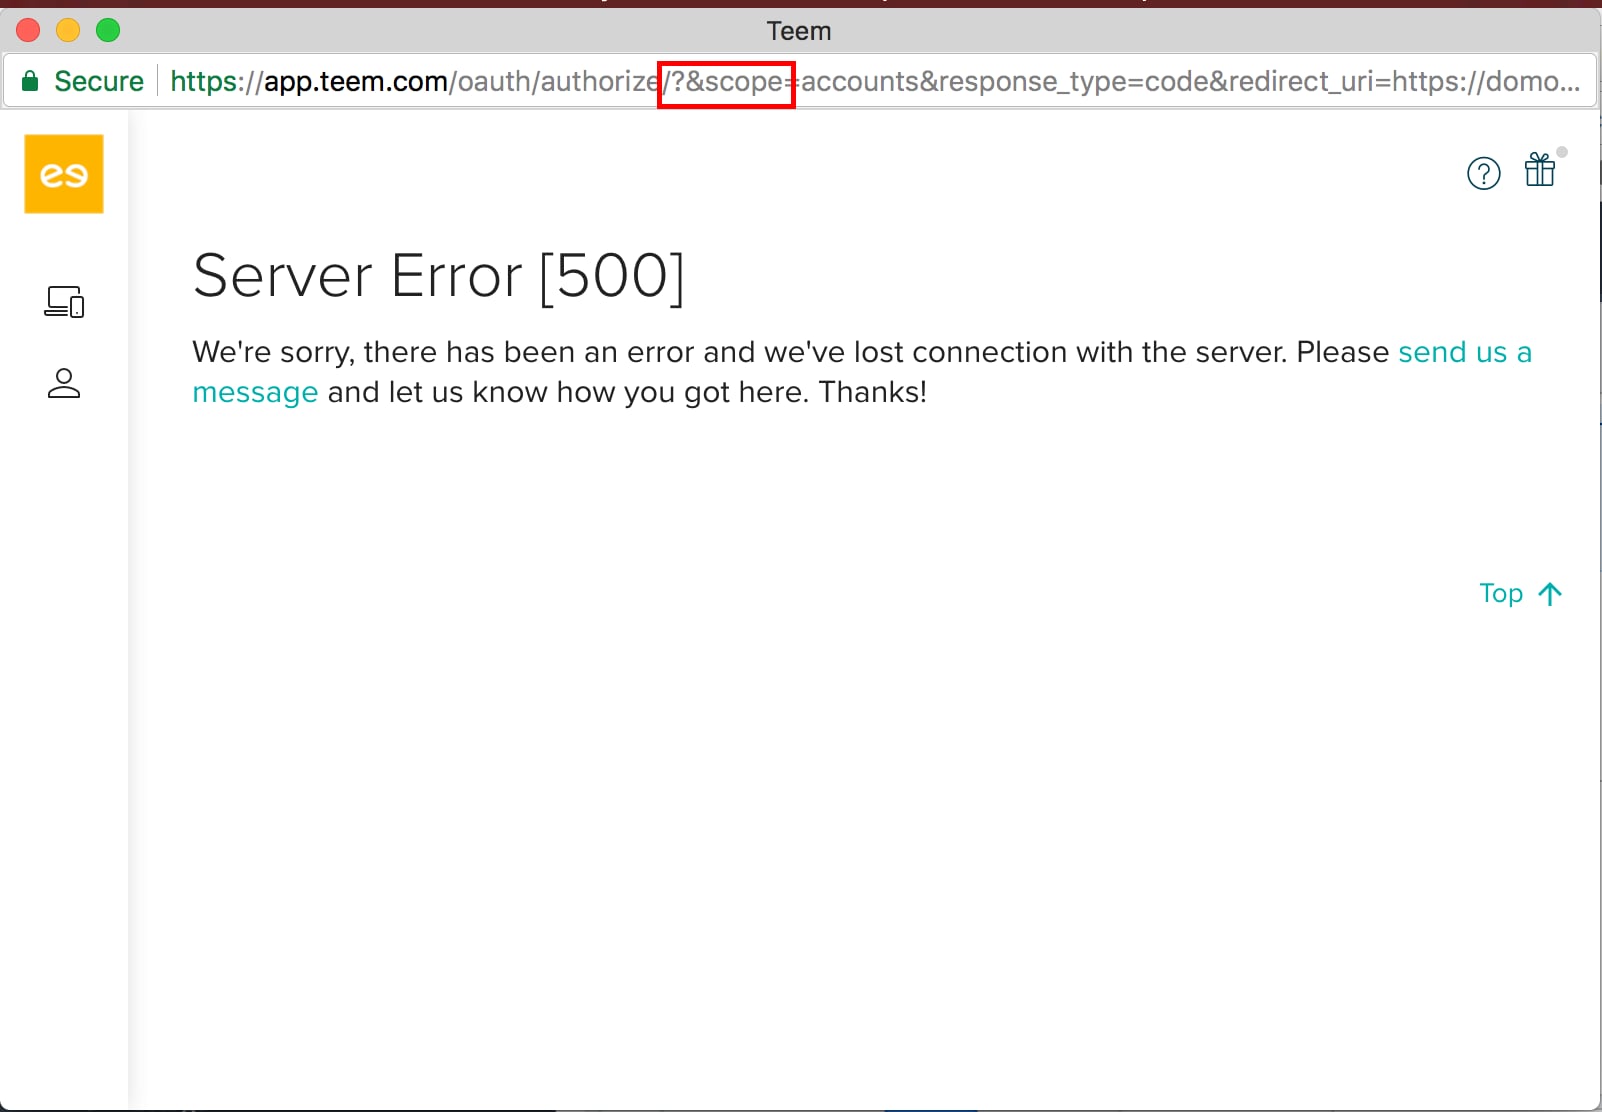Open the user profile icon in sidebar
1602x1112 pixels.
pyautogui.click(x=64, y=383)
